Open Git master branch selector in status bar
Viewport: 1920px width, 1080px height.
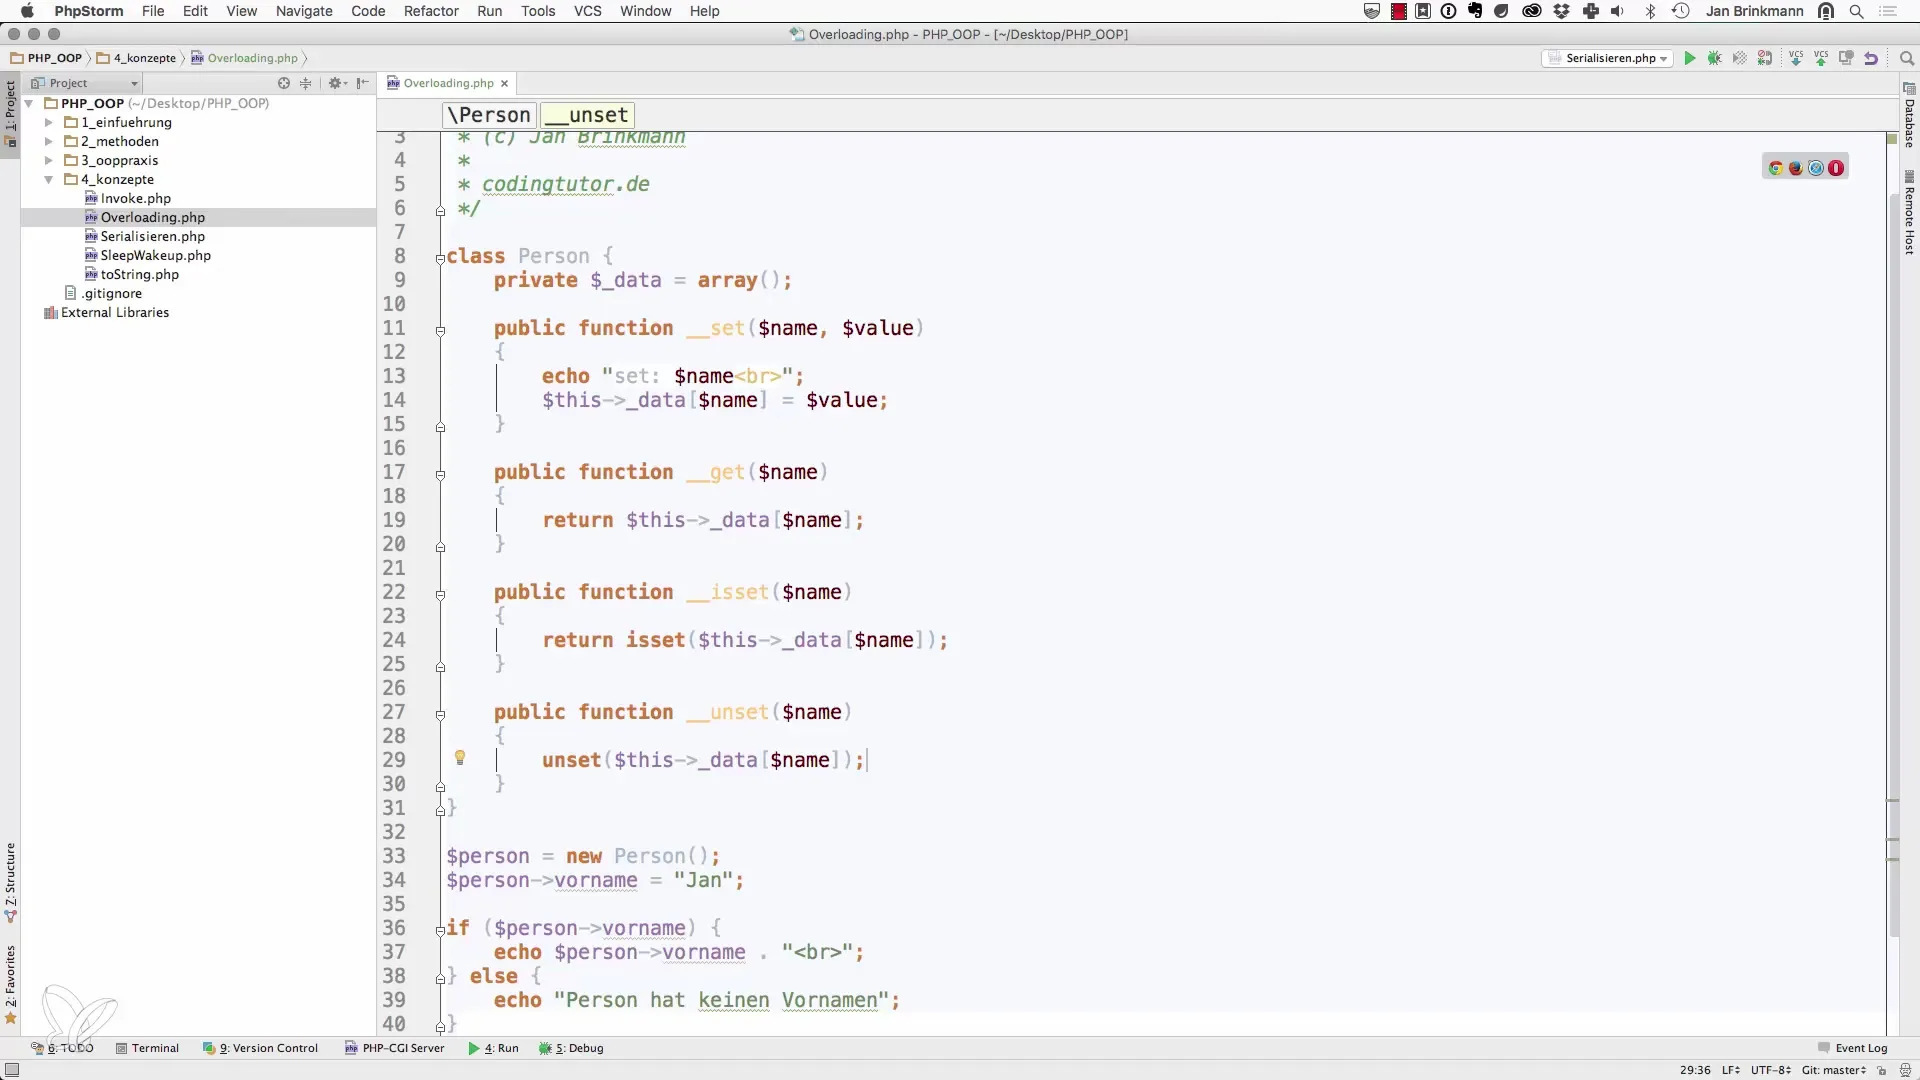click(1834, 1070)
